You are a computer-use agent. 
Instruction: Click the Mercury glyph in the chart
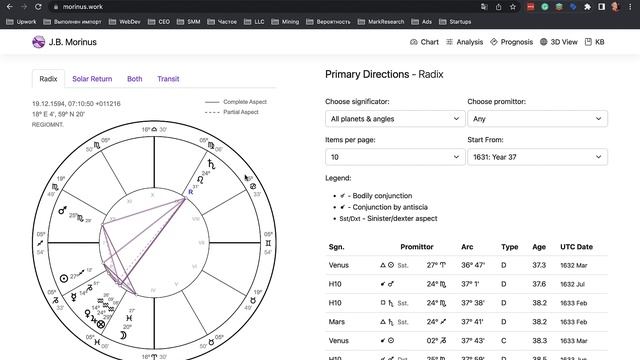pyautogui.click(x=73, y=297)
